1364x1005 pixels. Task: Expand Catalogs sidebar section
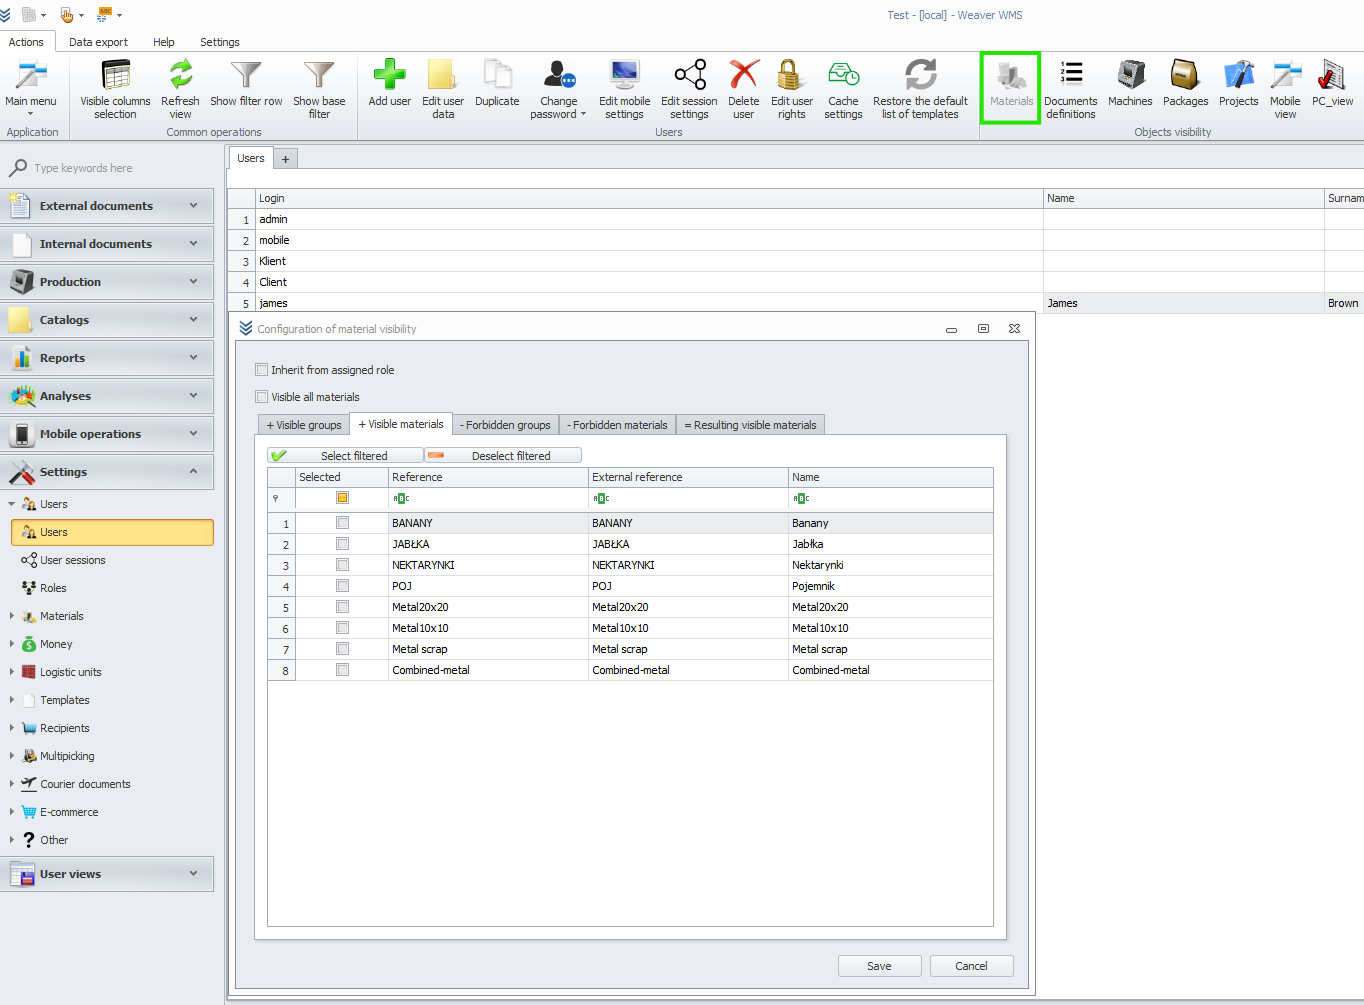(x=107, y=320)
